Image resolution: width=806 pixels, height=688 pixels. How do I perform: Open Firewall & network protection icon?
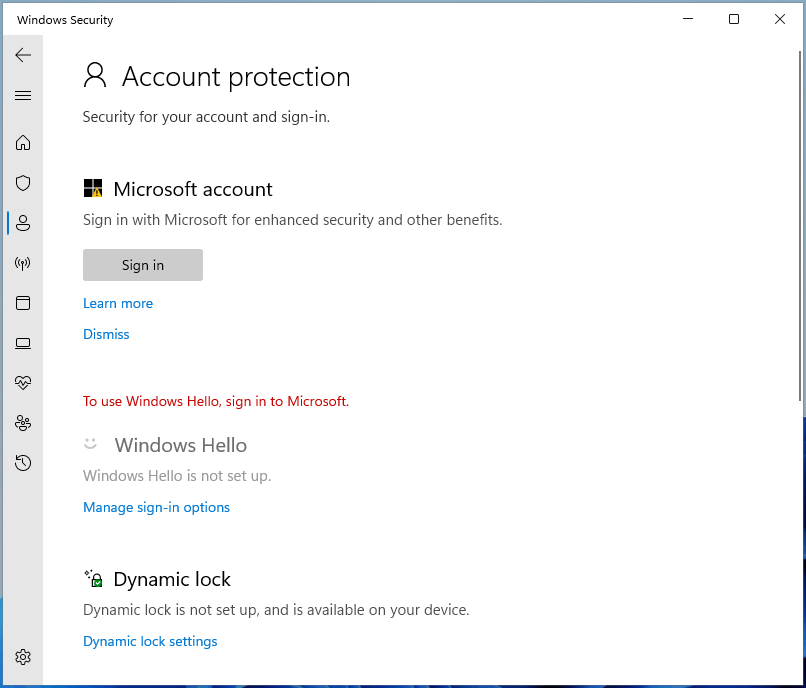(23, 263)
